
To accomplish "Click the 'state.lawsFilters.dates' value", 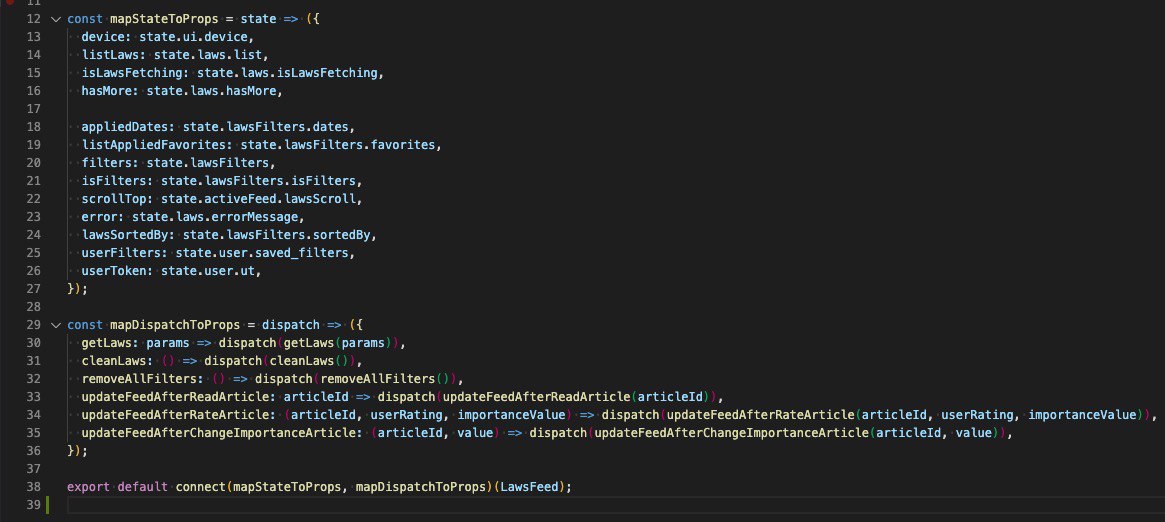I will click(x=266, y=127).
